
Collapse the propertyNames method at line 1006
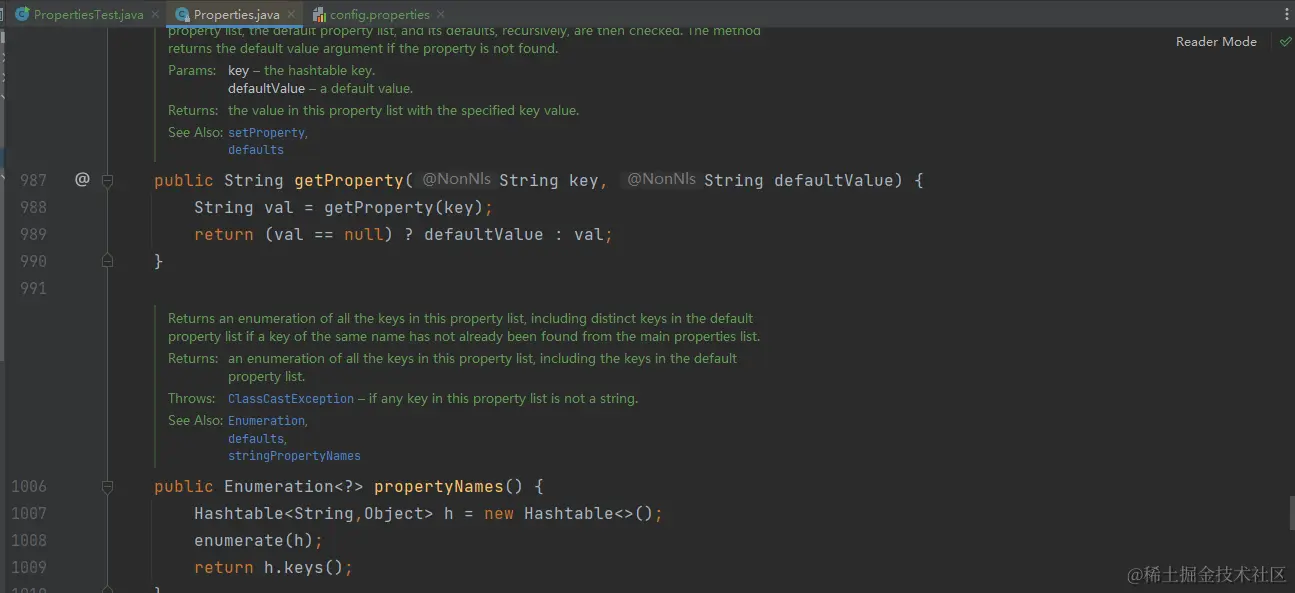107,486
